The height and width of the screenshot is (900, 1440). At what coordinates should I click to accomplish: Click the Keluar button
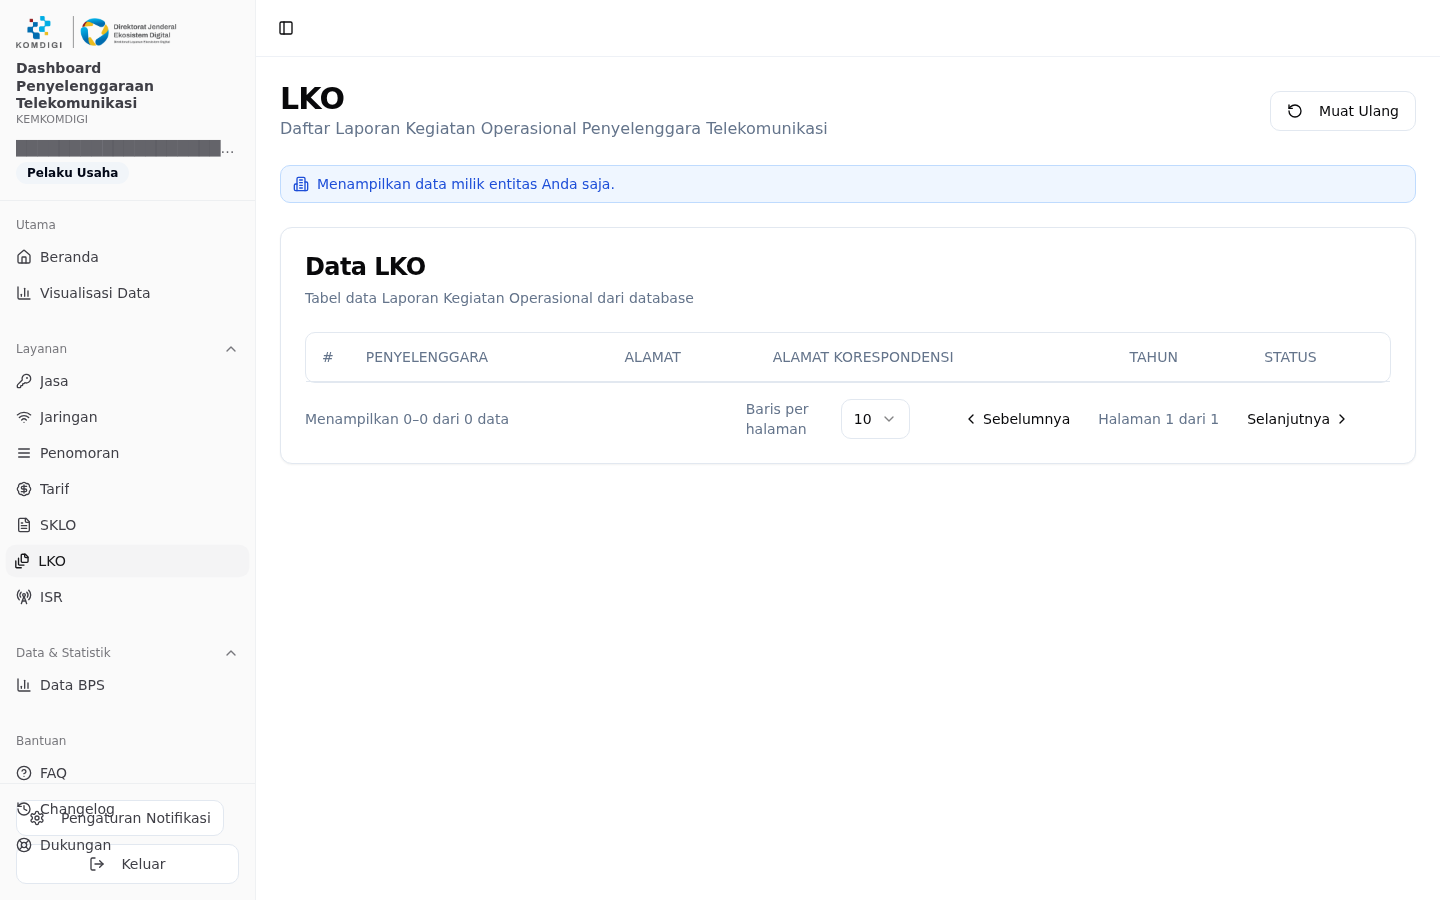127,864
